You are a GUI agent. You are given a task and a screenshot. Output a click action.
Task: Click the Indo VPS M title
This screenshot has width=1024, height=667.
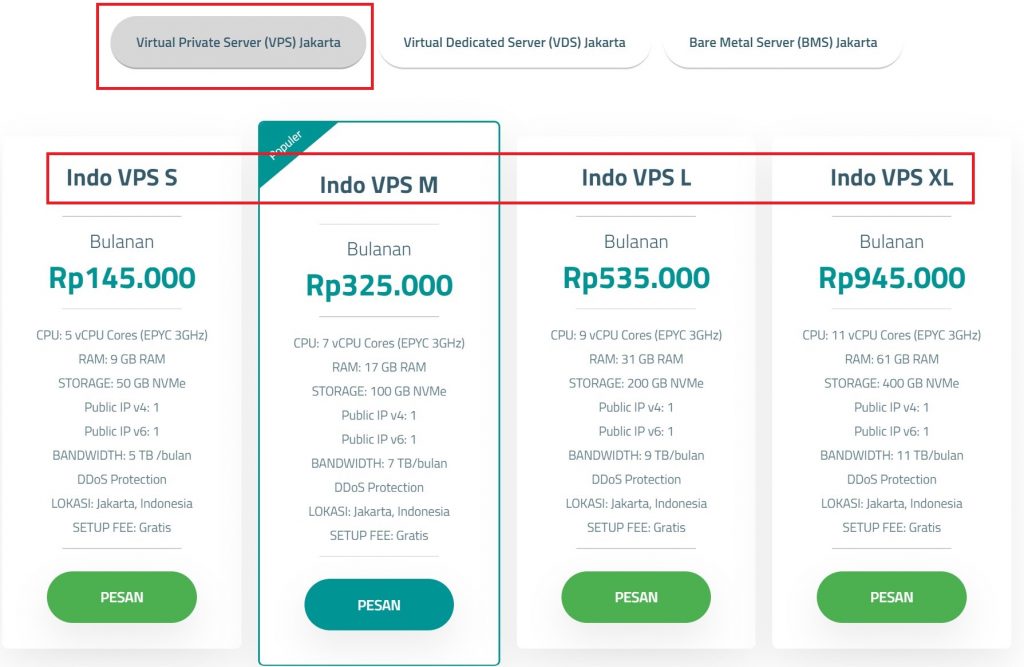point(379,185)
